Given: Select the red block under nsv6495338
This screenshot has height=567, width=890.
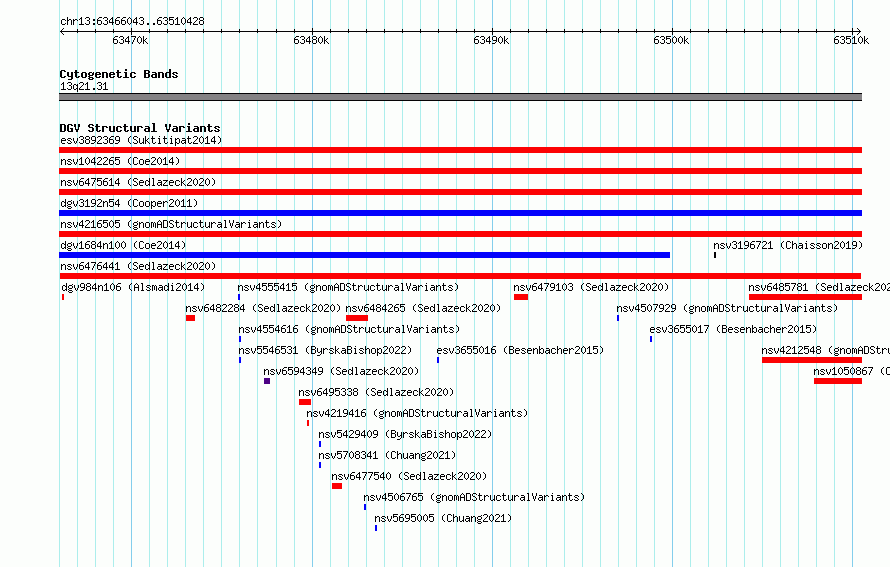Looking at the screenshot, I should pos(305,402).
